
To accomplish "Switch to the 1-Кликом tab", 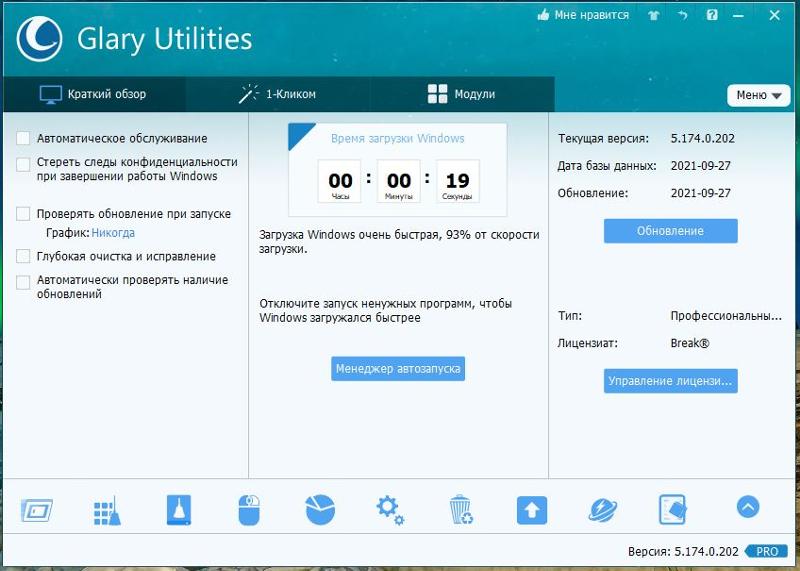I will coord(278,94).
